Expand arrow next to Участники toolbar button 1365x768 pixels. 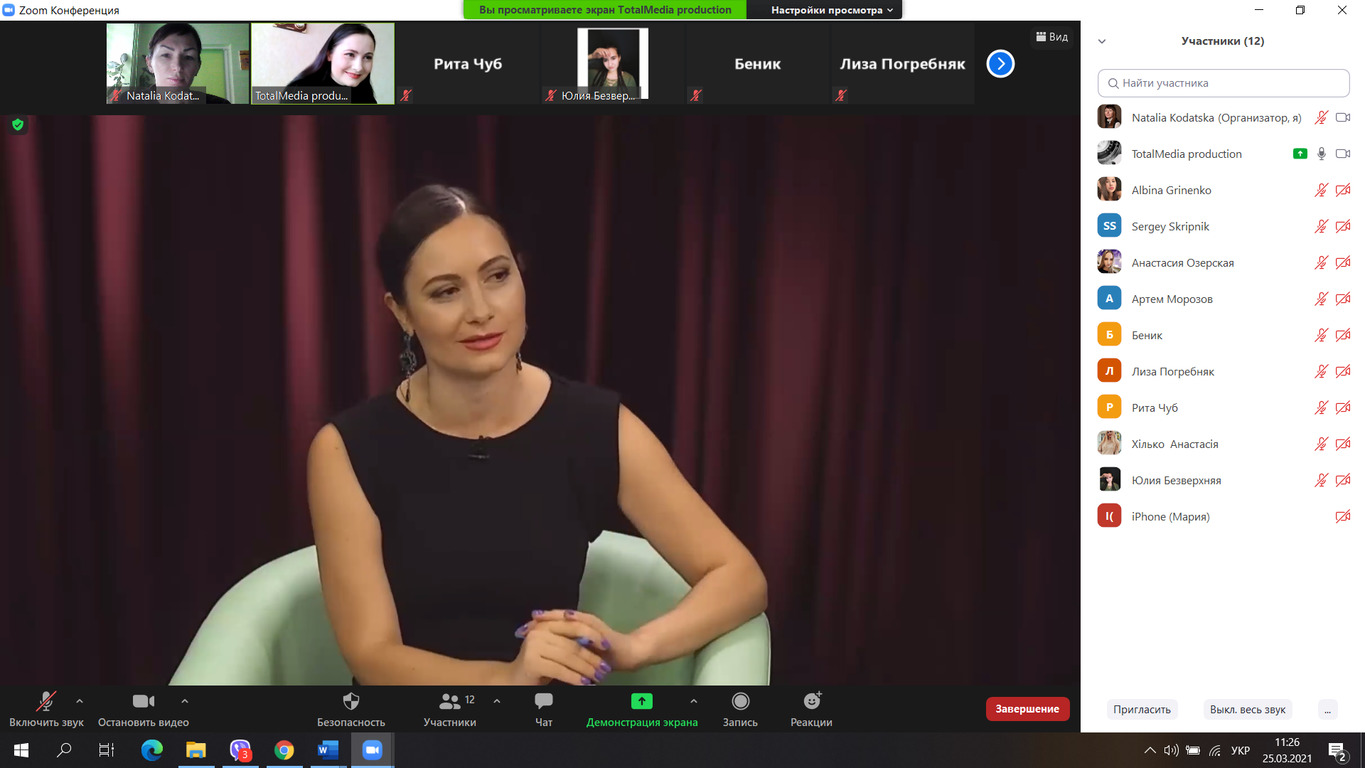click(x=497, y=701)
